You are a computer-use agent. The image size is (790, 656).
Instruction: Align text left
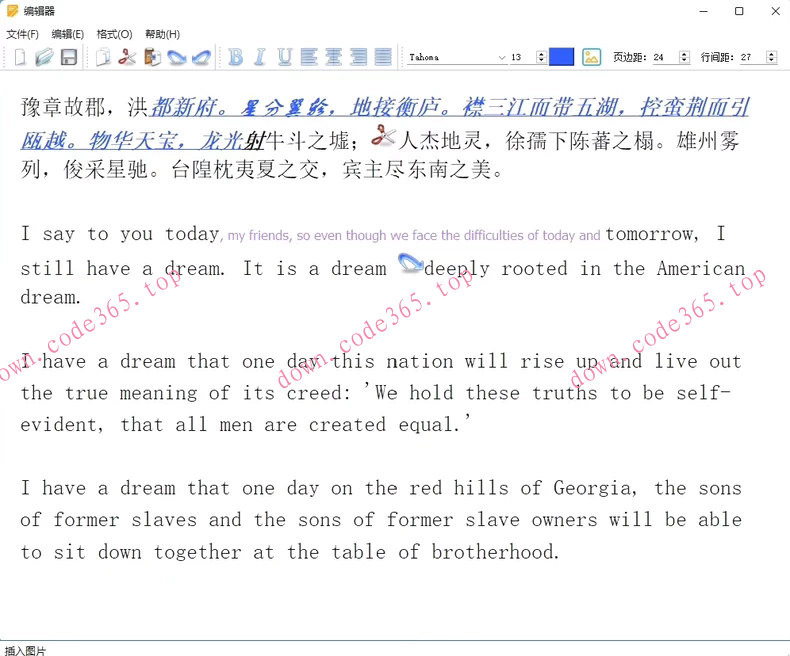click(309, 57)
